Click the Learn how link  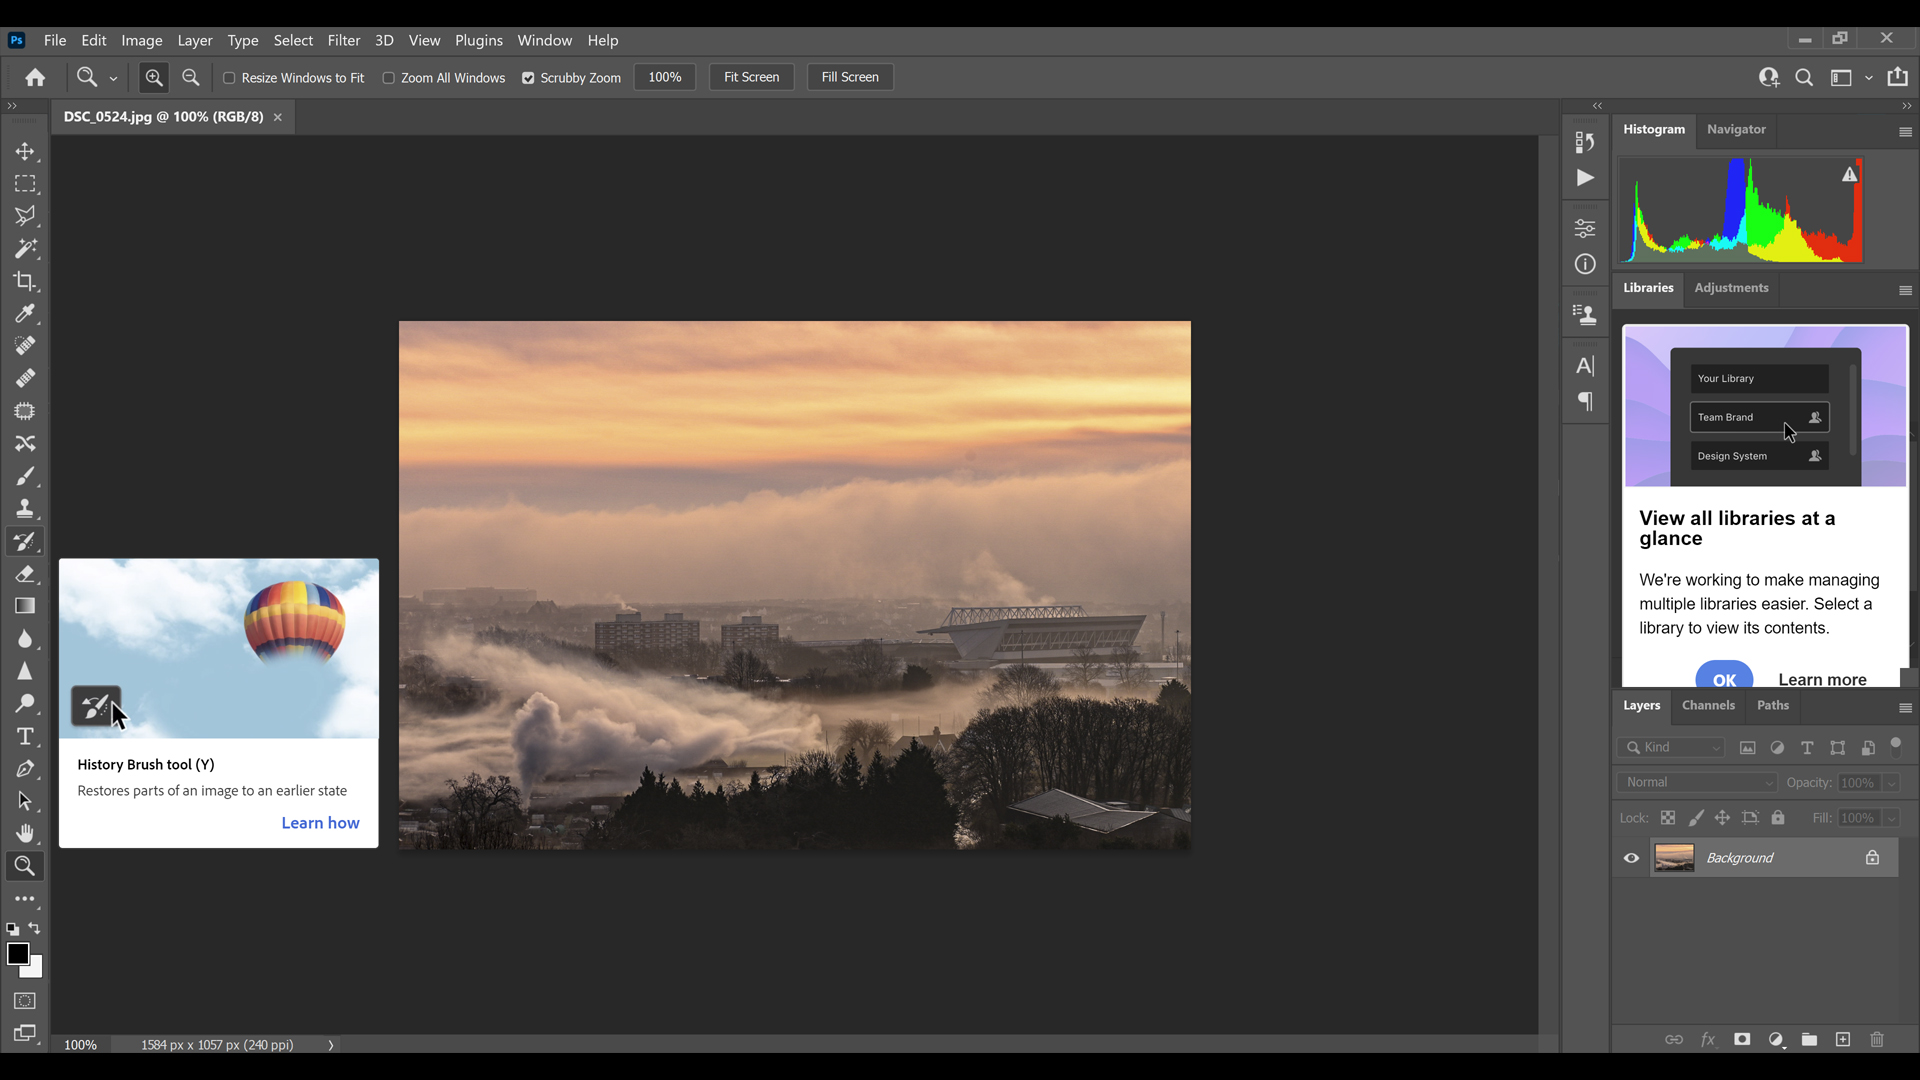319,822
